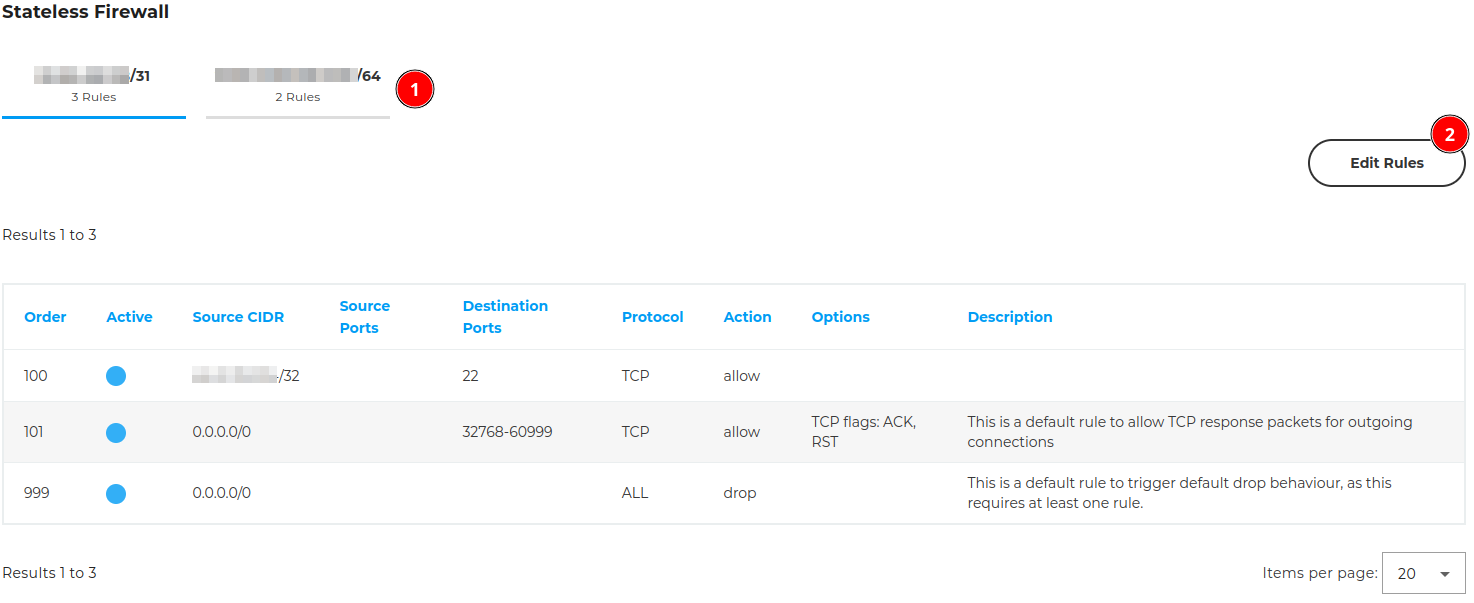
Task: Sort by the Active column header
Action: click(x=129, y=317)
